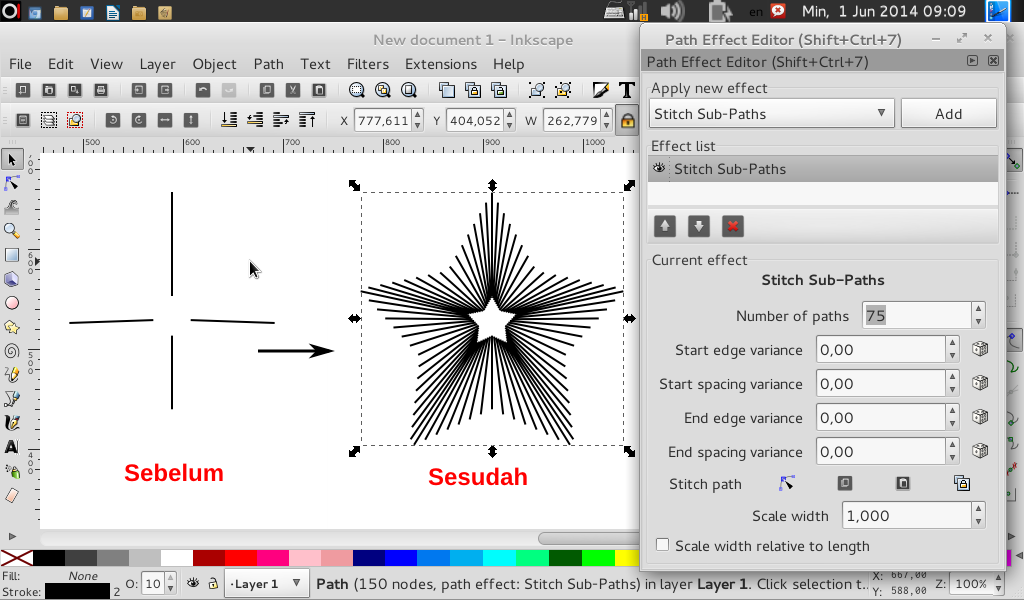This screenshot has width=1024, height=600.
Task: Open the Path menu
Action: click(x=268, y=63)
